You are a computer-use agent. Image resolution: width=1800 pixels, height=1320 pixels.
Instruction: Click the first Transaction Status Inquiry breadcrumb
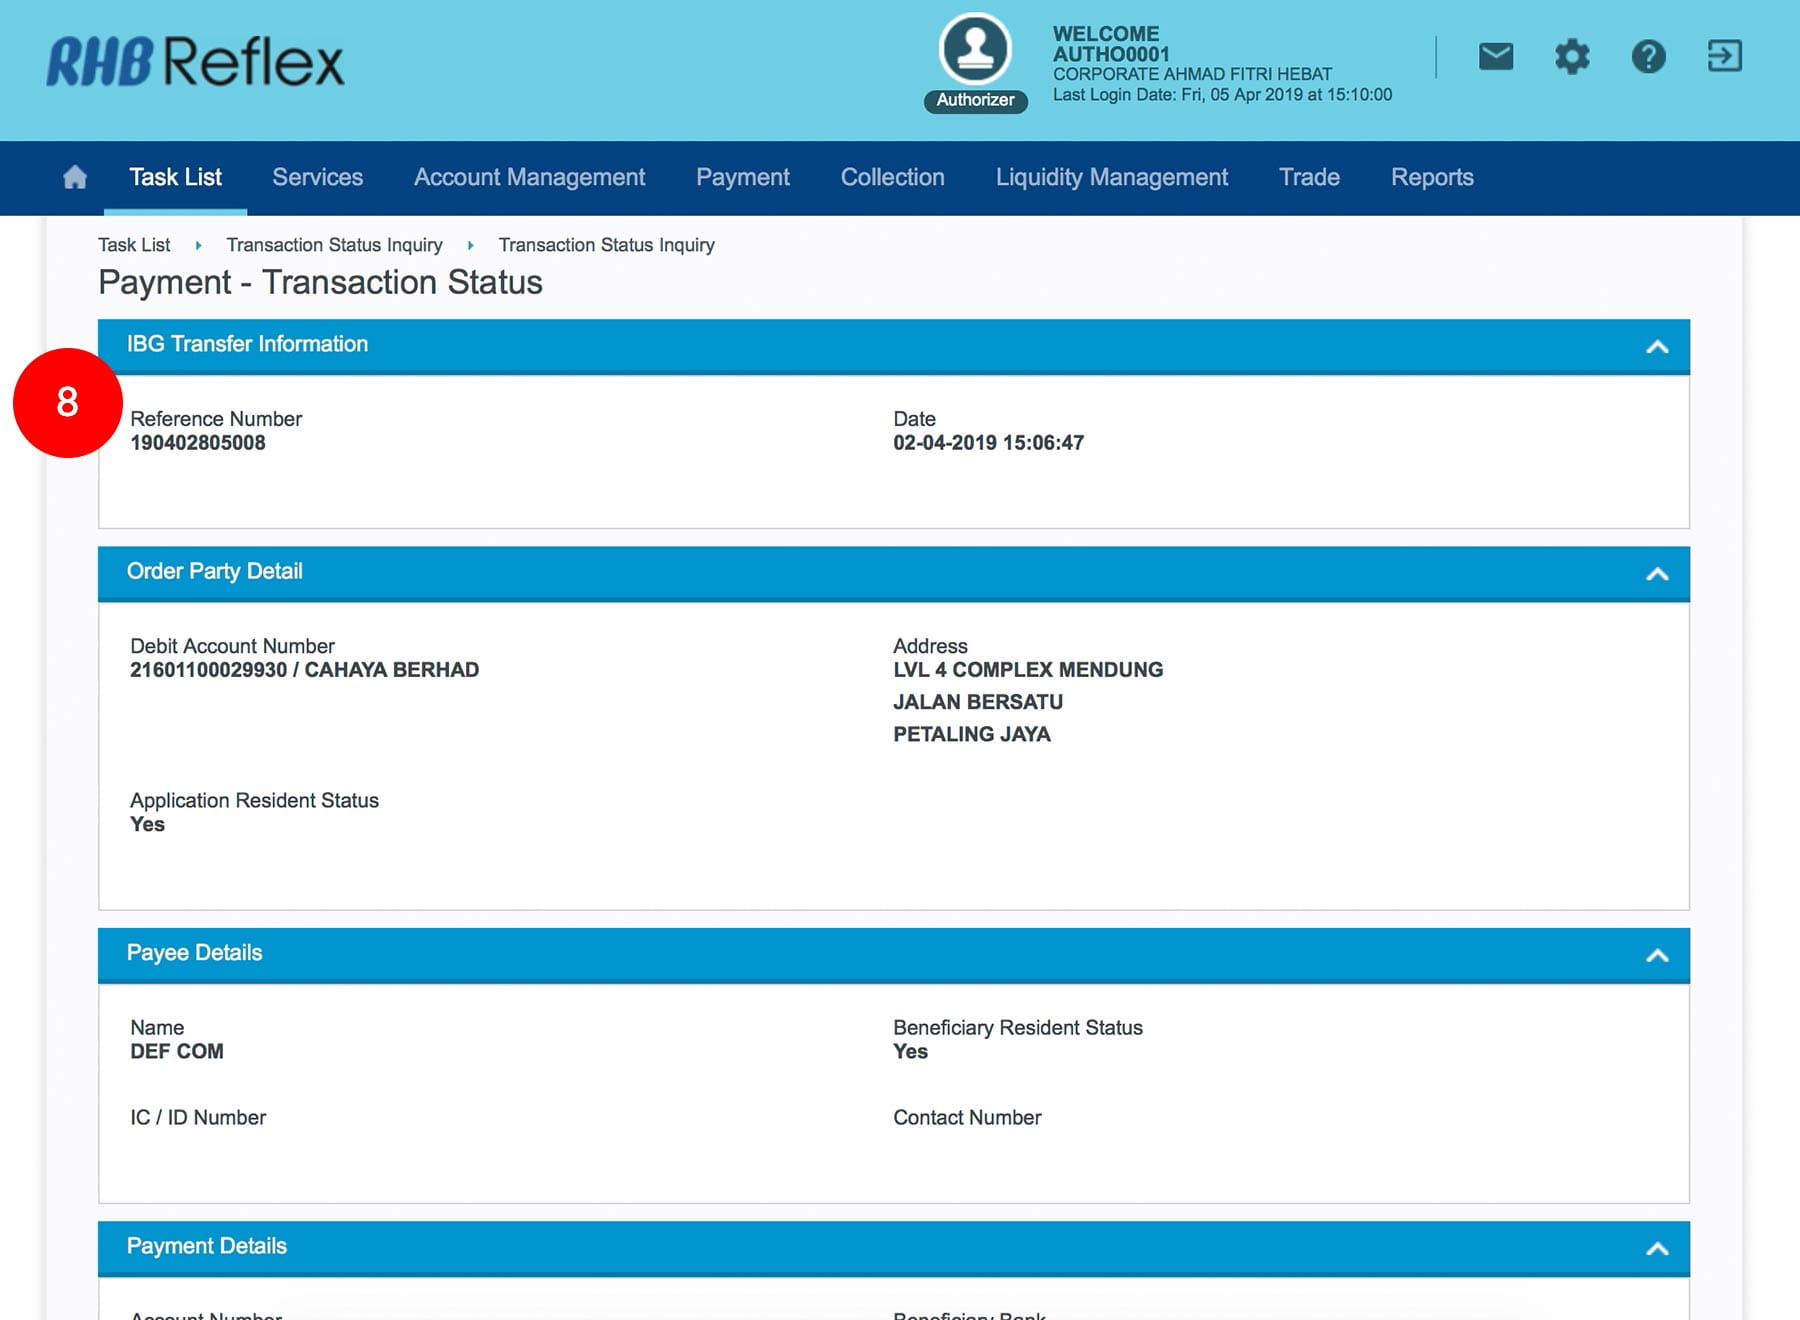click(x=334, y=245)
